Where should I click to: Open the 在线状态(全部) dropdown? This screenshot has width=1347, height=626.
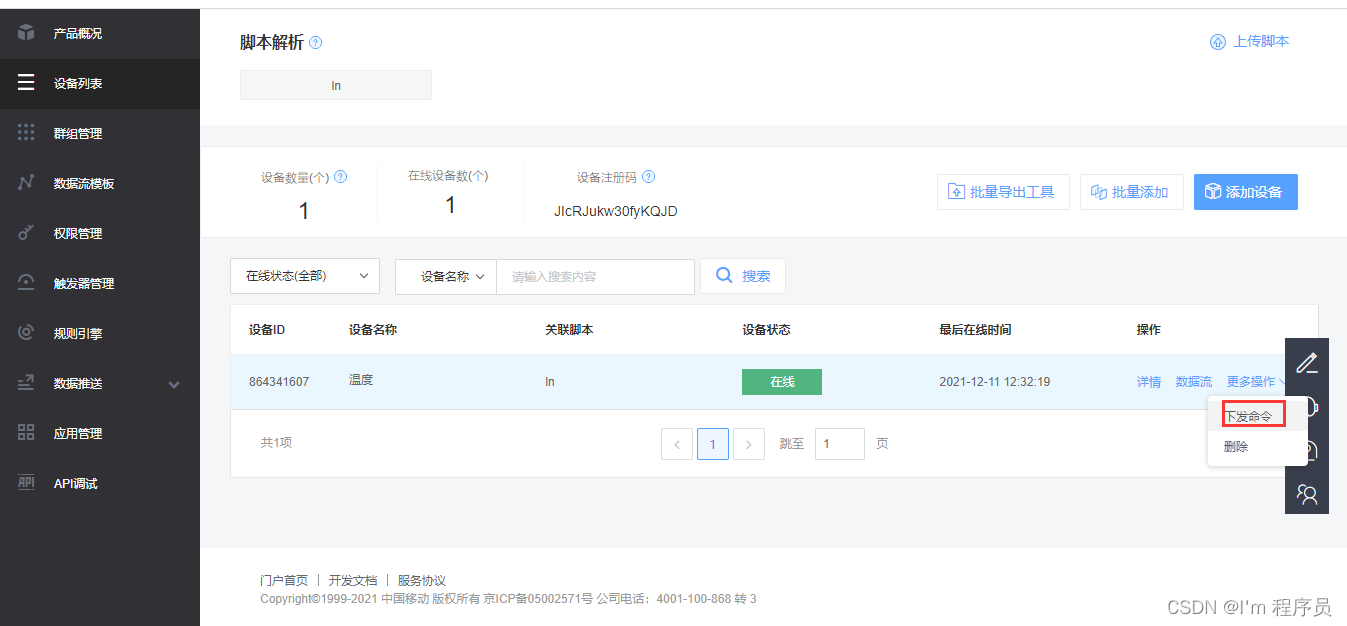pos(305,276)
